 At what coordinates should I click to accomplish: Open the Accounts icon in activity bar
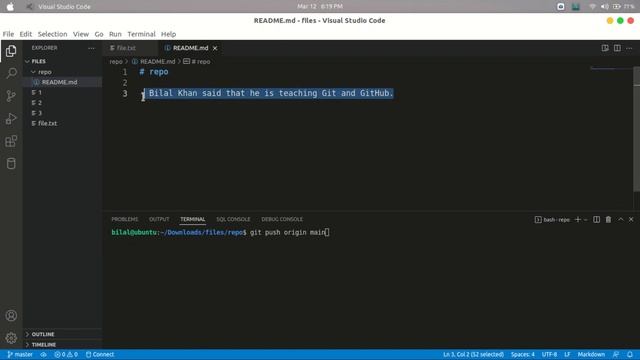11,316
